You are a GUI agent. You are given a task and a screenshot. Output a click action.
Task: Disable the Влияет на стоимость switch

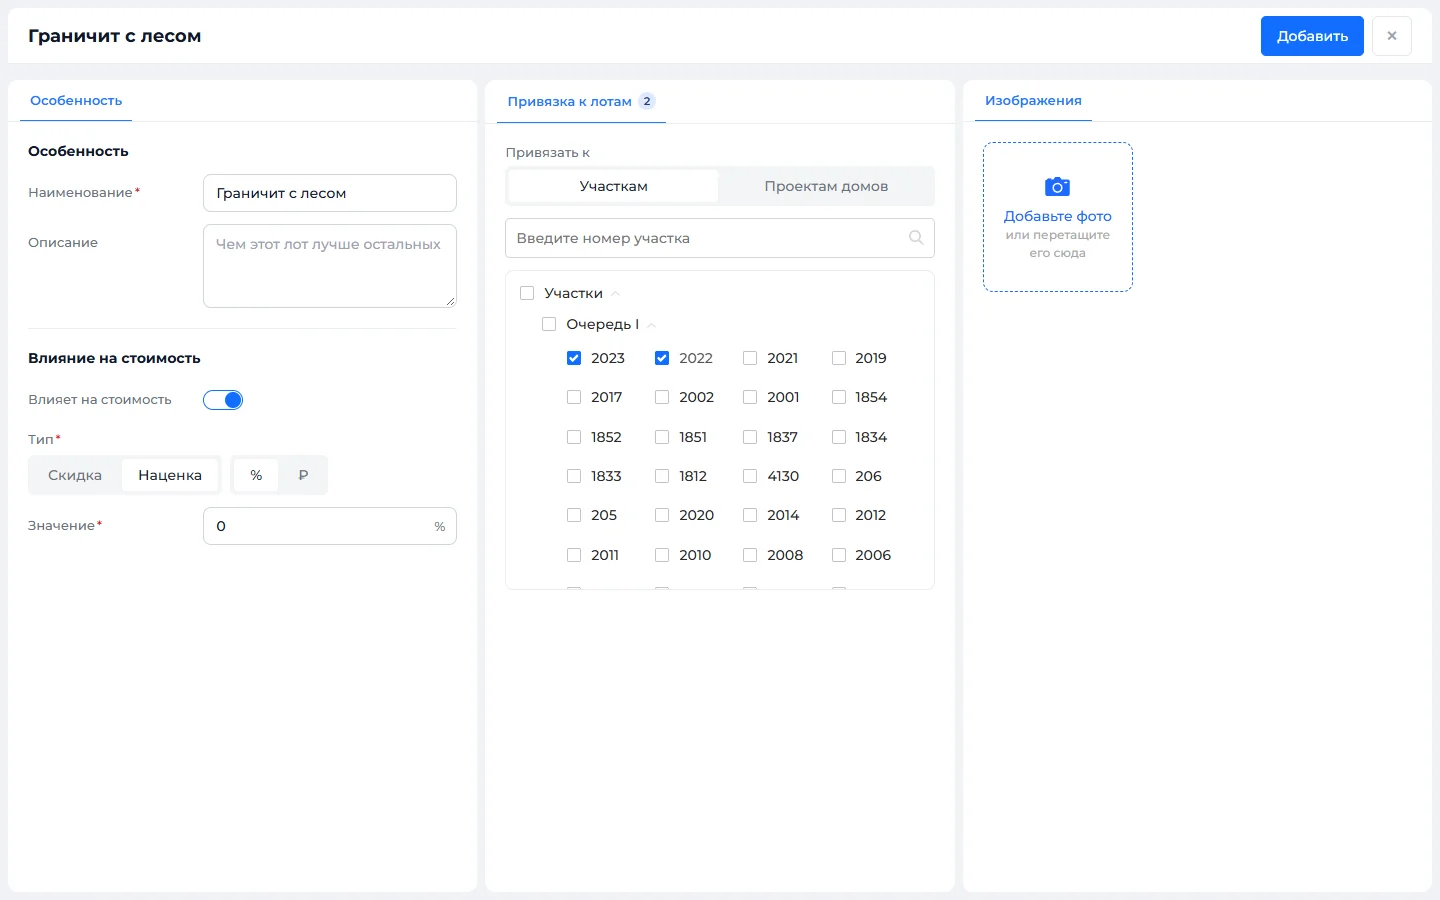point(223,400)
